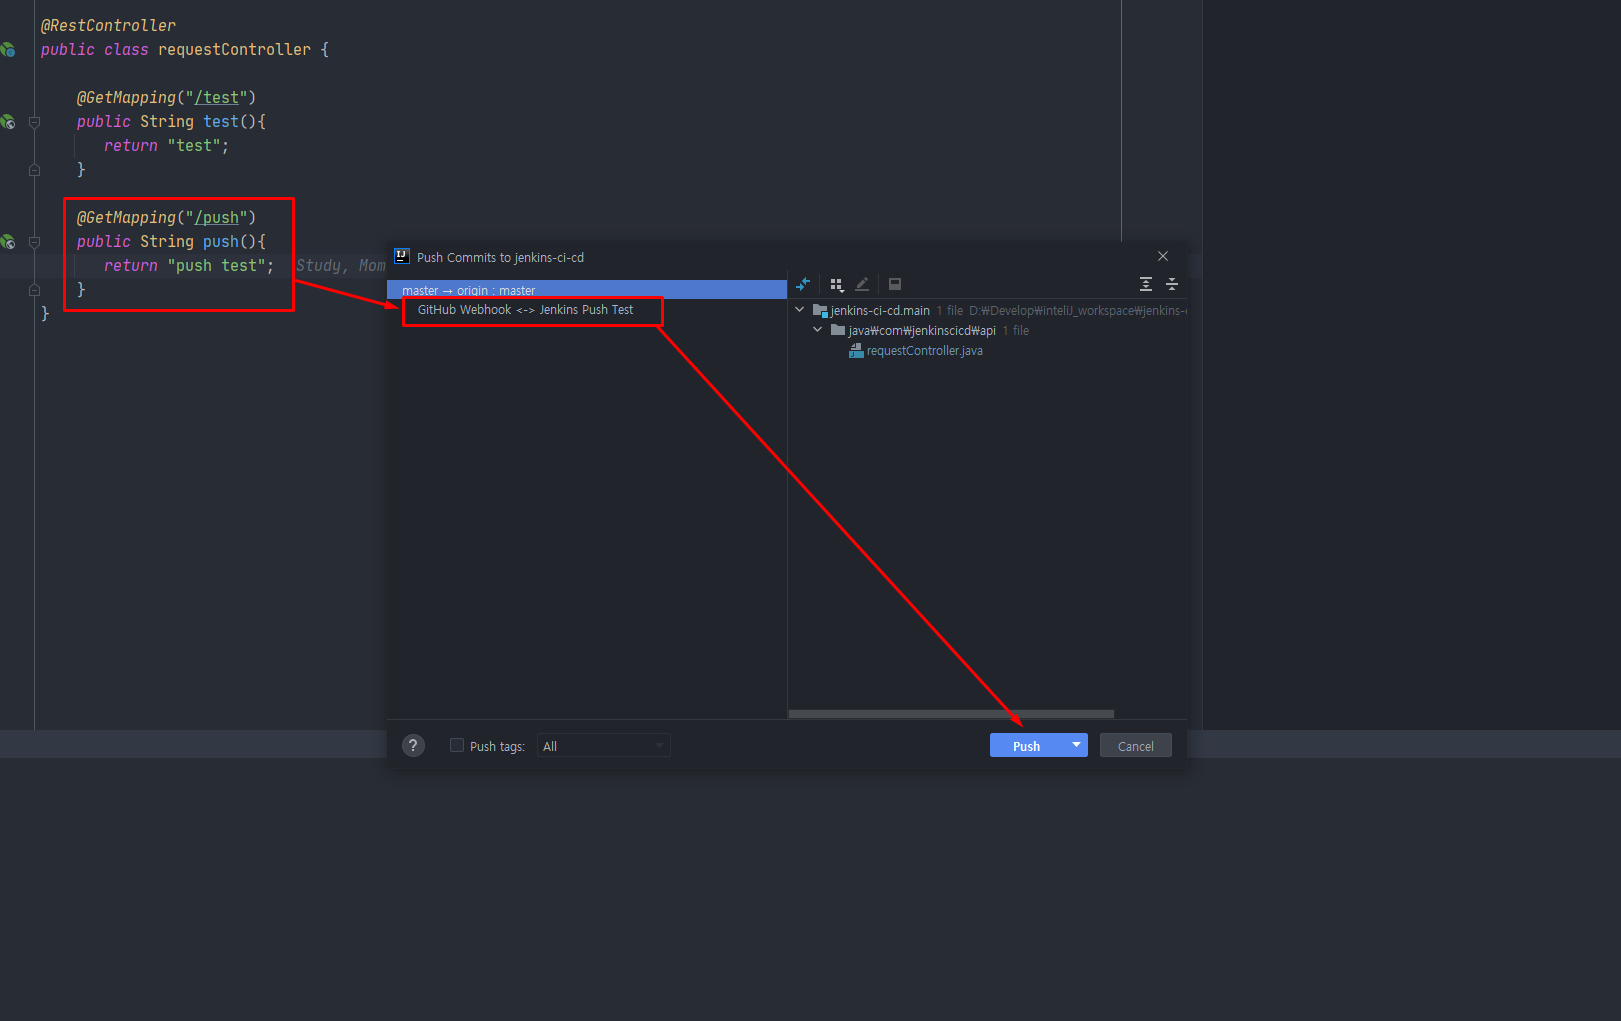The width and height of the screenshot is (1621, 1021).
Task: Select requestController.java in the file tree
Action: [924, 351]
